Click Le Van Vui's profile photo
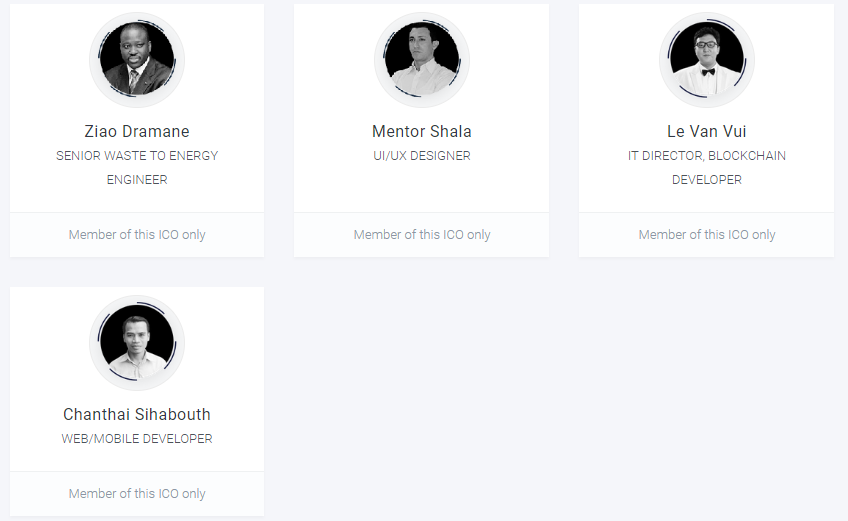Screen dimensions: 848x521 [707, 60]
